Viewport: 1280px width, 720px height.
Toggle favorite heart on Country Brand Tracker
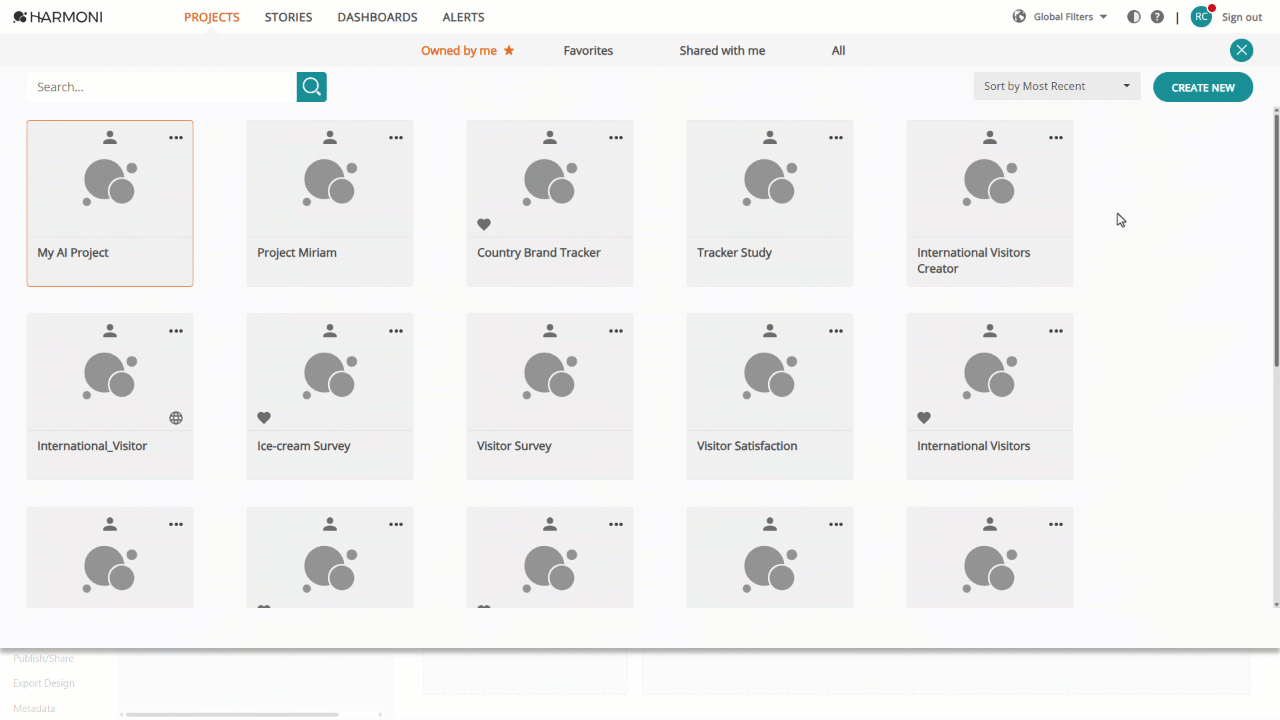point(484,225)
